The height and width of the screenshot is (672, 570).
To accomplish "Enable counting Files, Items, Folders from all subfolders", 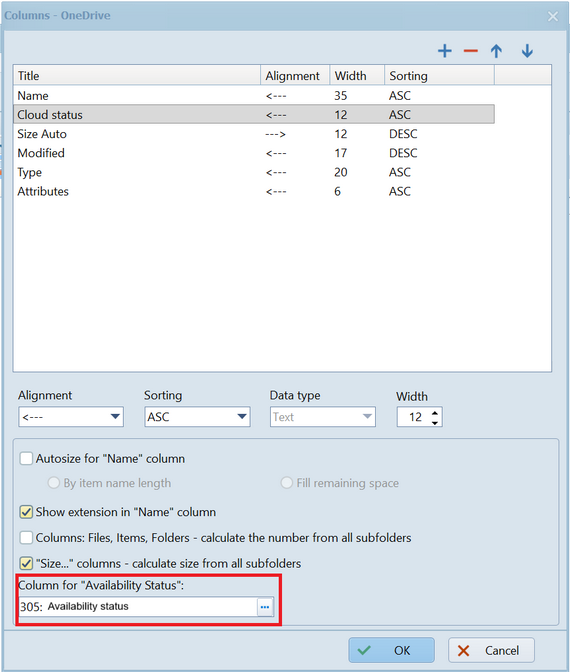I will pos(26,538).
